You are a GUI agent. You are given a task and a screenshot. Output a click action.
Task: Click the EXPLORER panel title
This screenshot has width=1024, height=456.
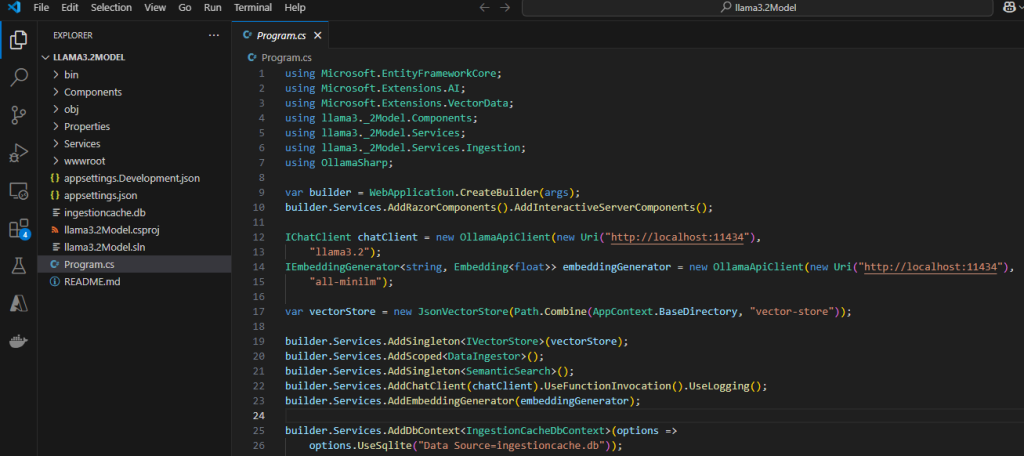[x=72, y=35]
